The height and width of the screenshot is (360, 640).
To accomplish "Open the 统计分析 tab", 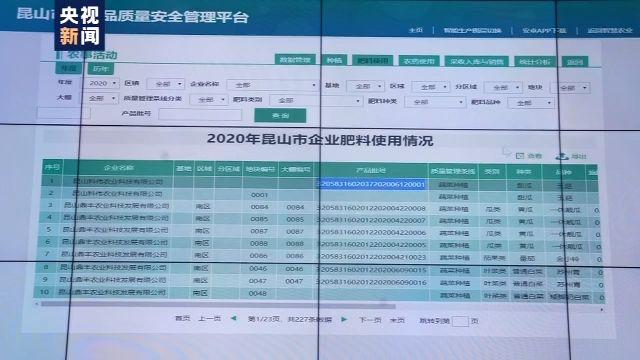I will coord(535,62).
